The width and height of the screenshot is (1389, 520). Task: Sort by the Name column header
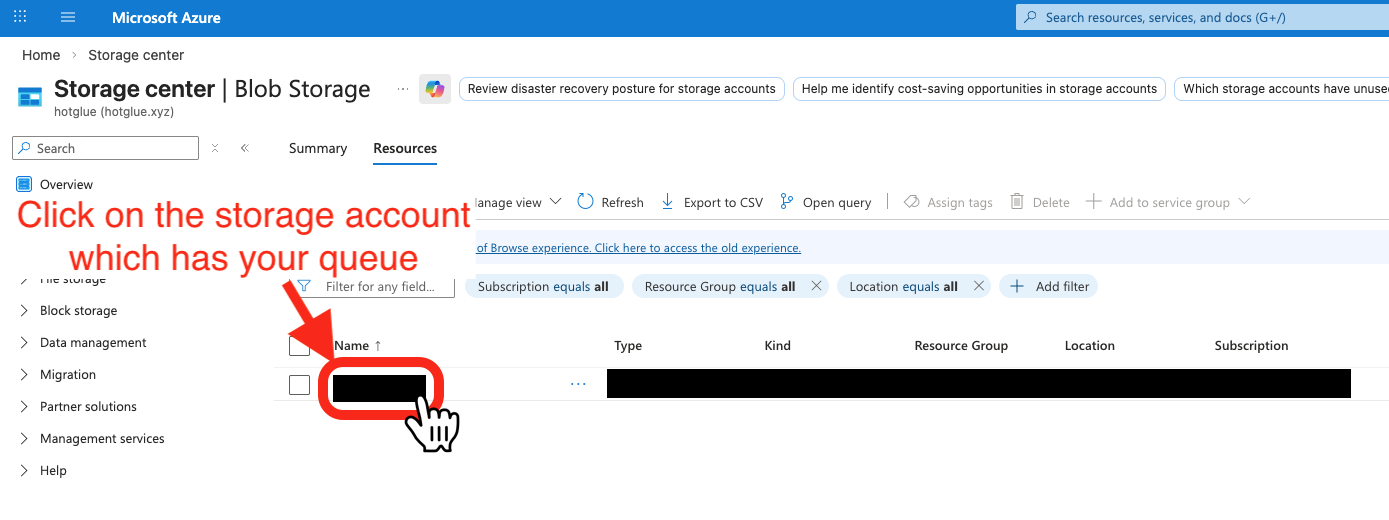(358, 346)
